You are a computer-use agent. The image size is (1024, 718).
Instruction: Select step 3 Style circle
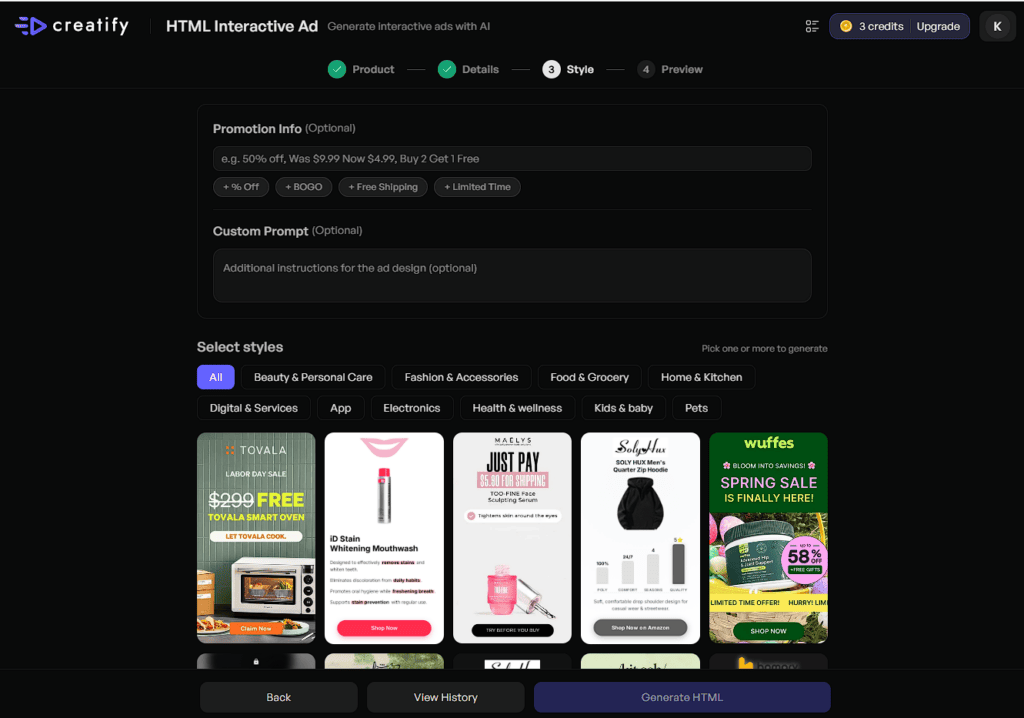coord(551,69)
